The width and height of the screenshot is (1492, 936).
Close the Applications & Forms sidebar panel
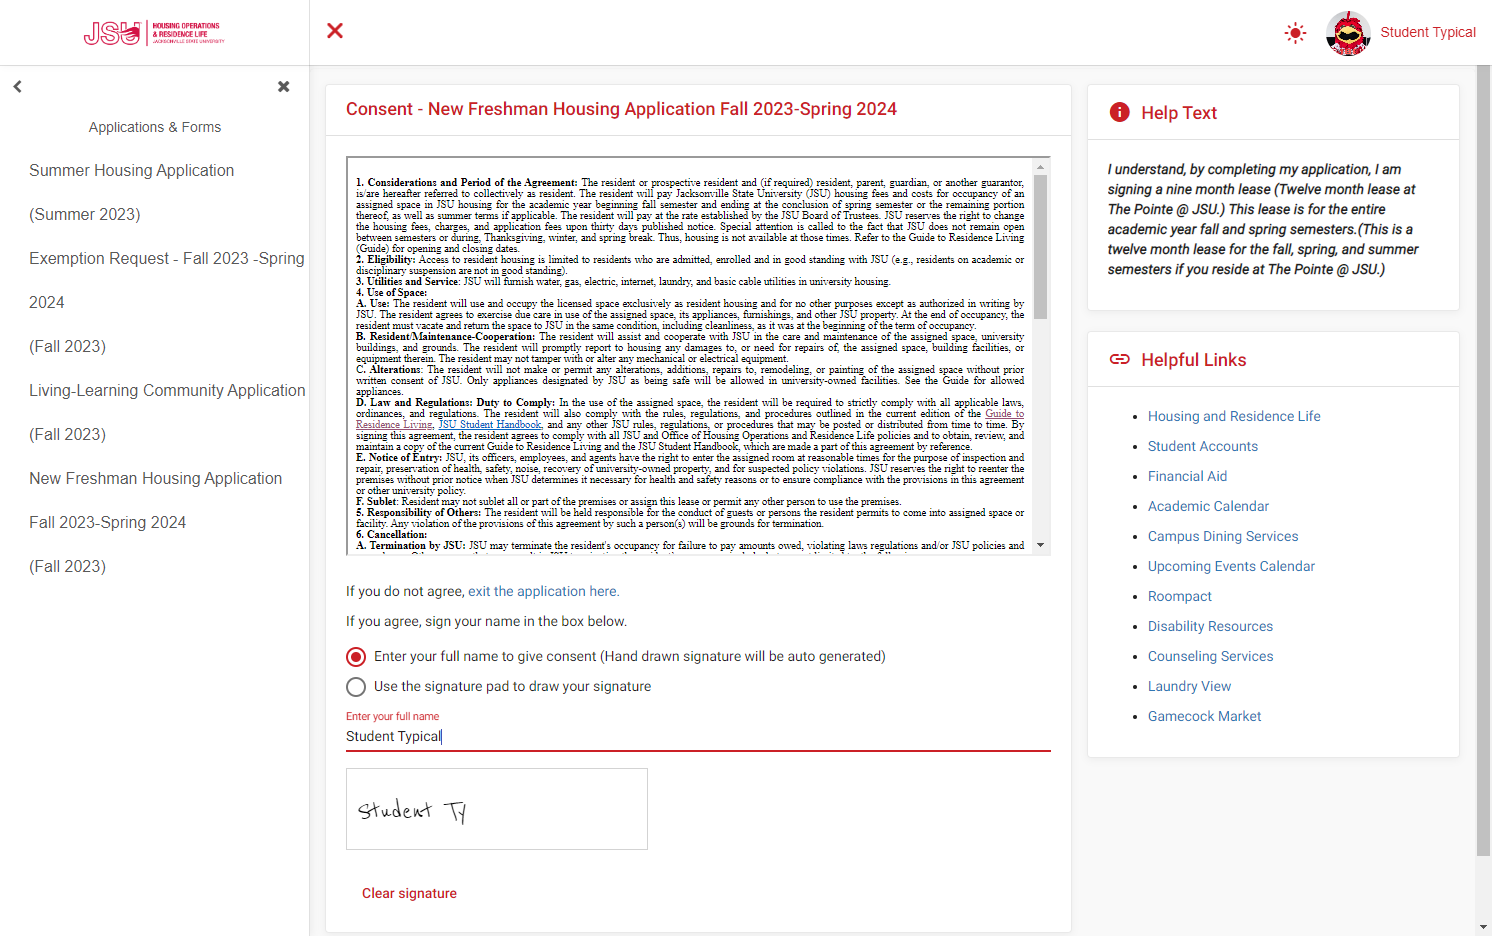[284, 87]
